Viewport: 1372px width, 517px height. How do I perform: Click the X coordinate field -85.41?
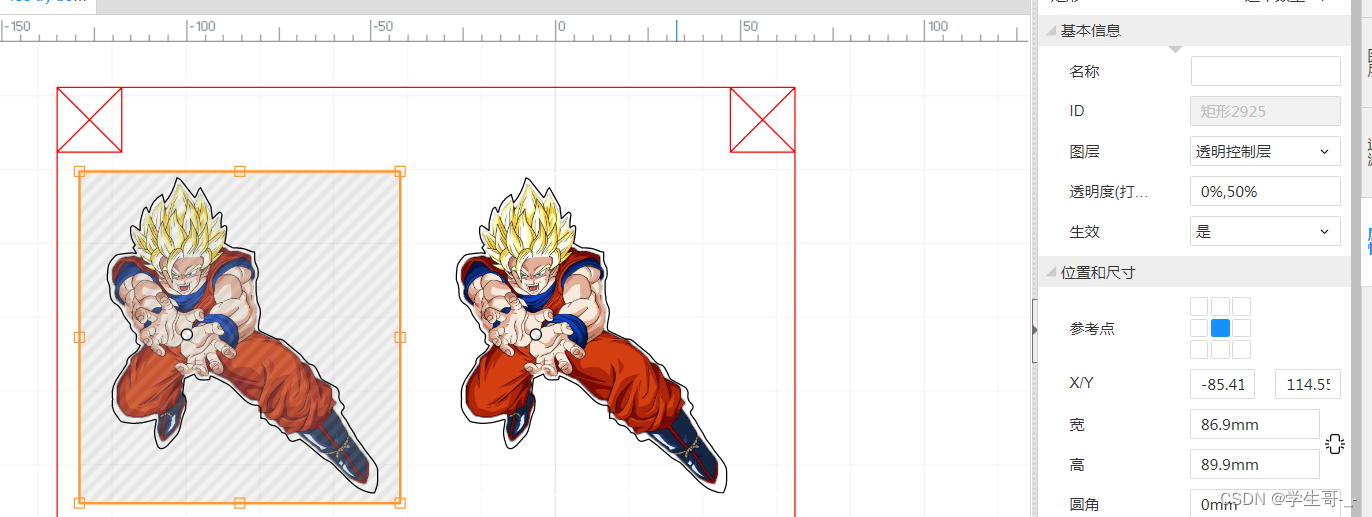pos(1223,384)
